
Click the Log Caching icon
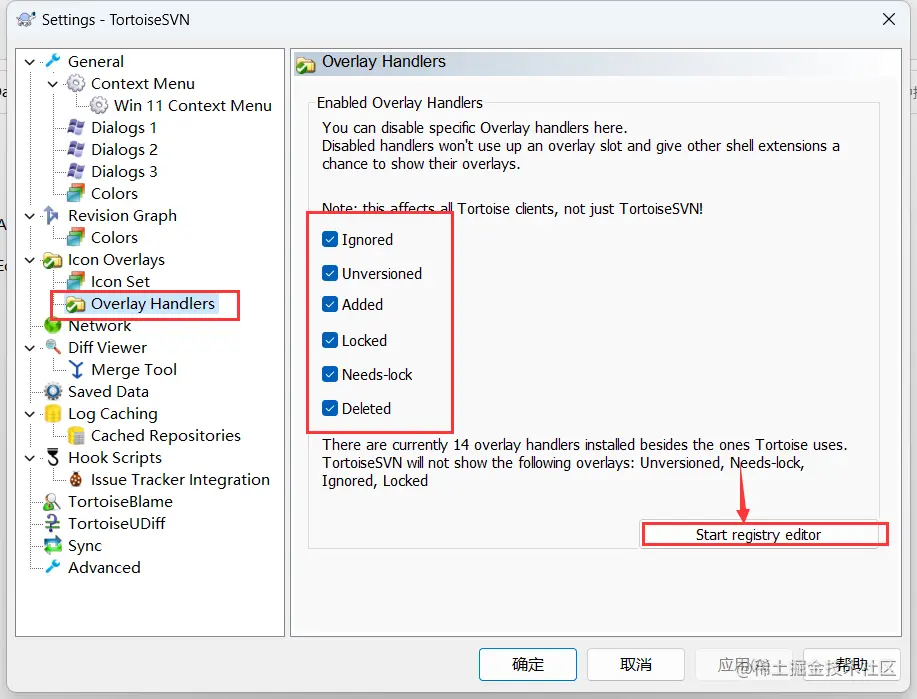coord(53,414)
